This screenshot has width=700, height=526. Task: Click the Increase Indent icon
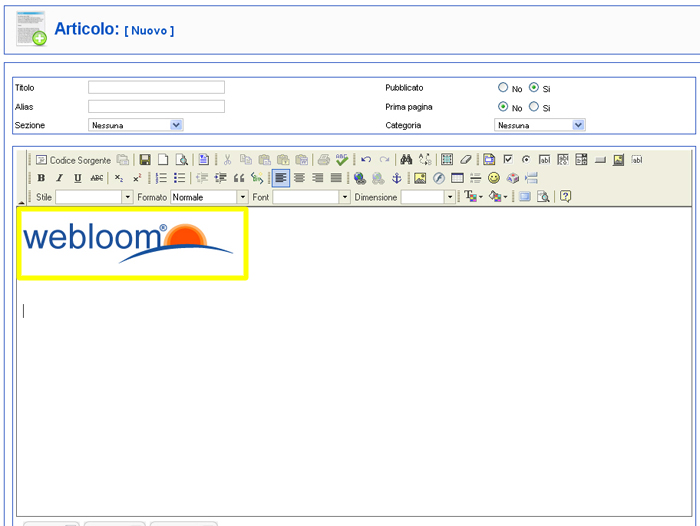[x=221, y=178]
